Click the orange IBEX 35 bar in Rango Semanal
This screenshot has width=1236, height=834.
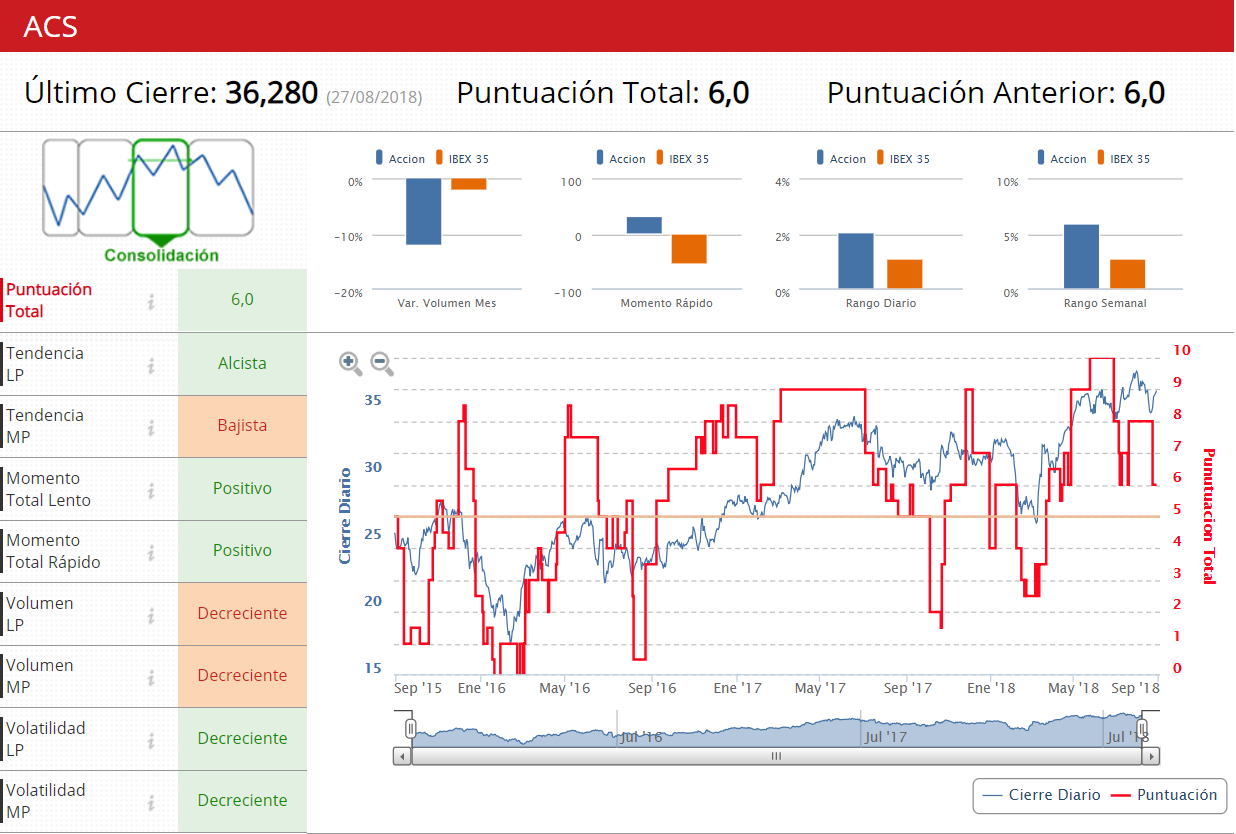coord(1127,276)
